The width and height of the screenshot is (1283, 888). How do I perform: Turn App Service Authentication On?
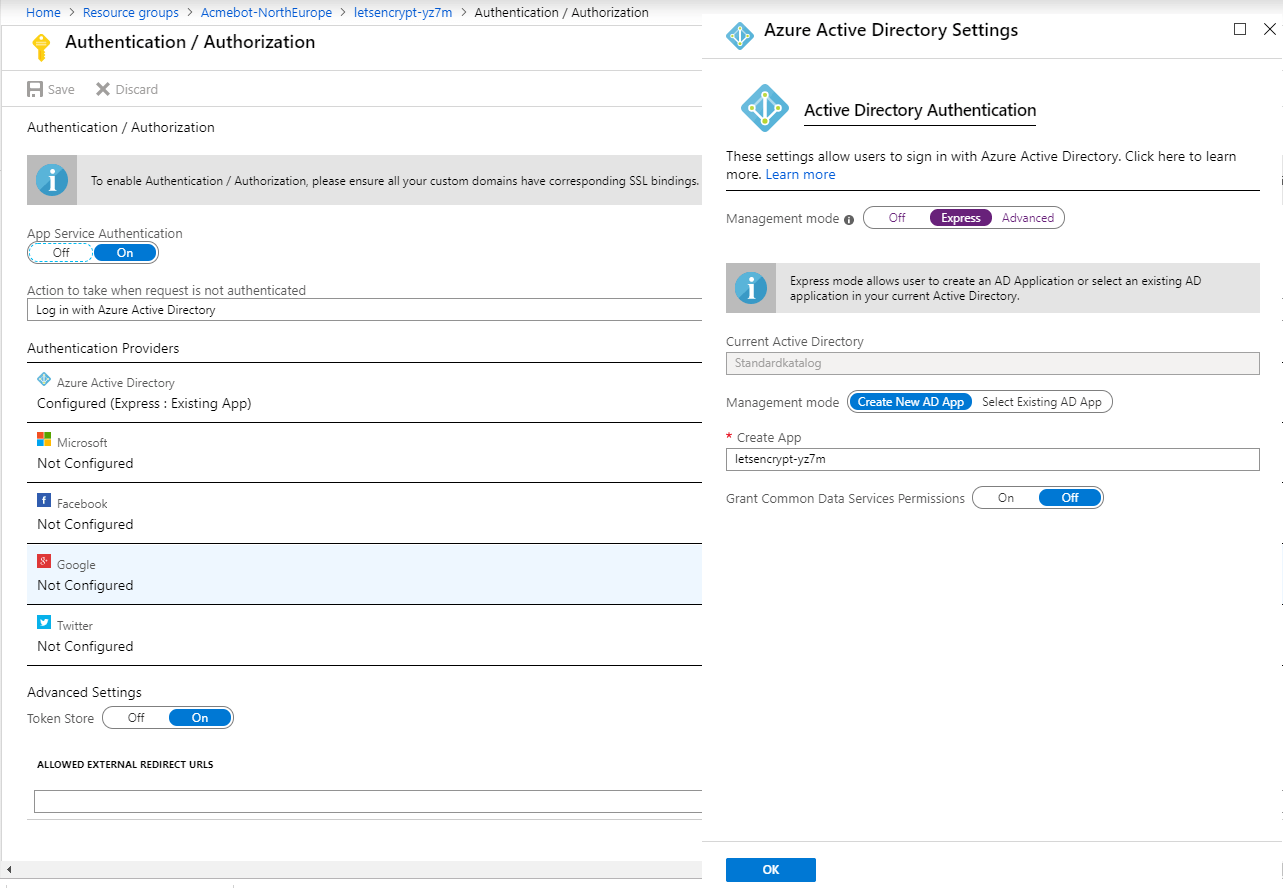(125, 253)
